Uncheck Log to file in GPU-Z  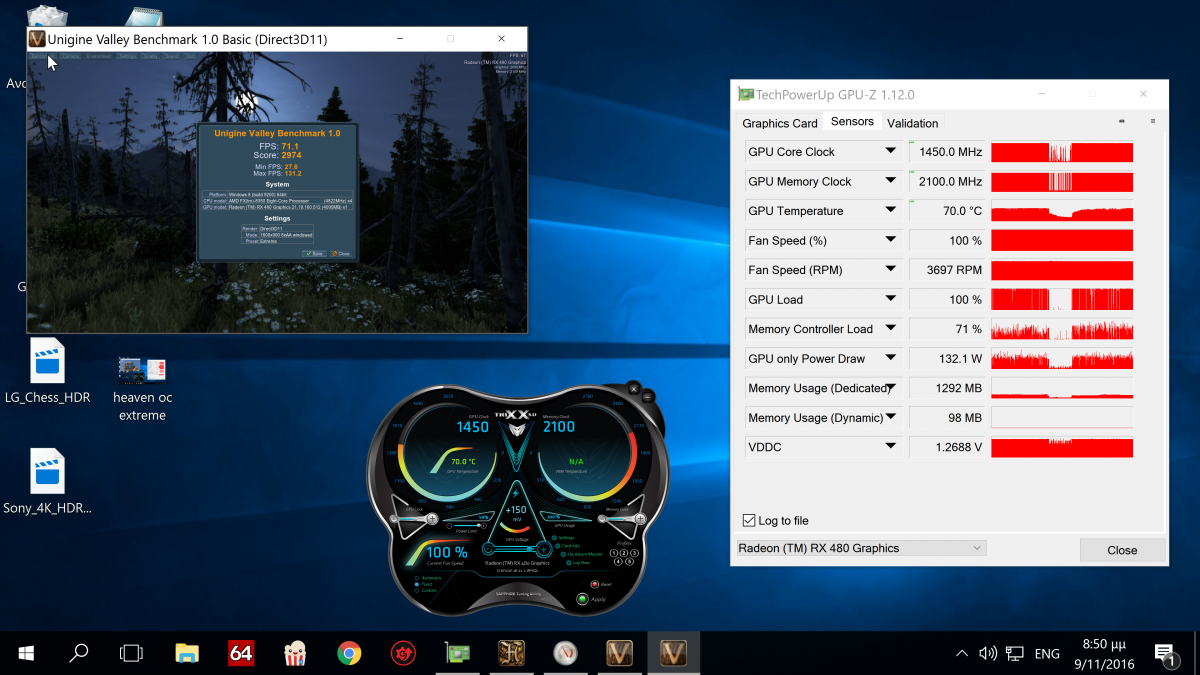coord(749,521)
